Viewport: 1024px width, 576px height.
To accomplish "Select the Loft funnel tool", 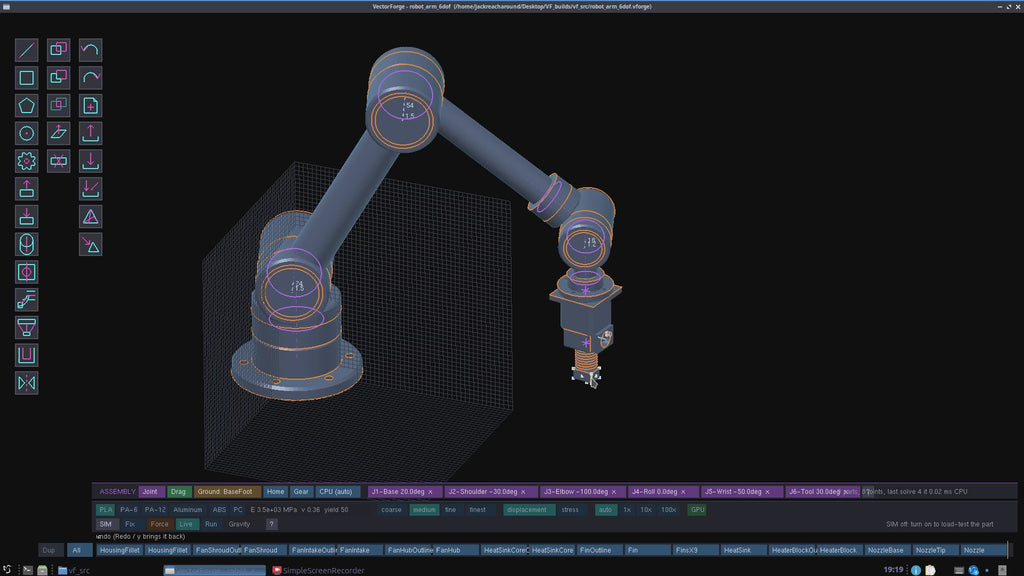I will (26, 327).
